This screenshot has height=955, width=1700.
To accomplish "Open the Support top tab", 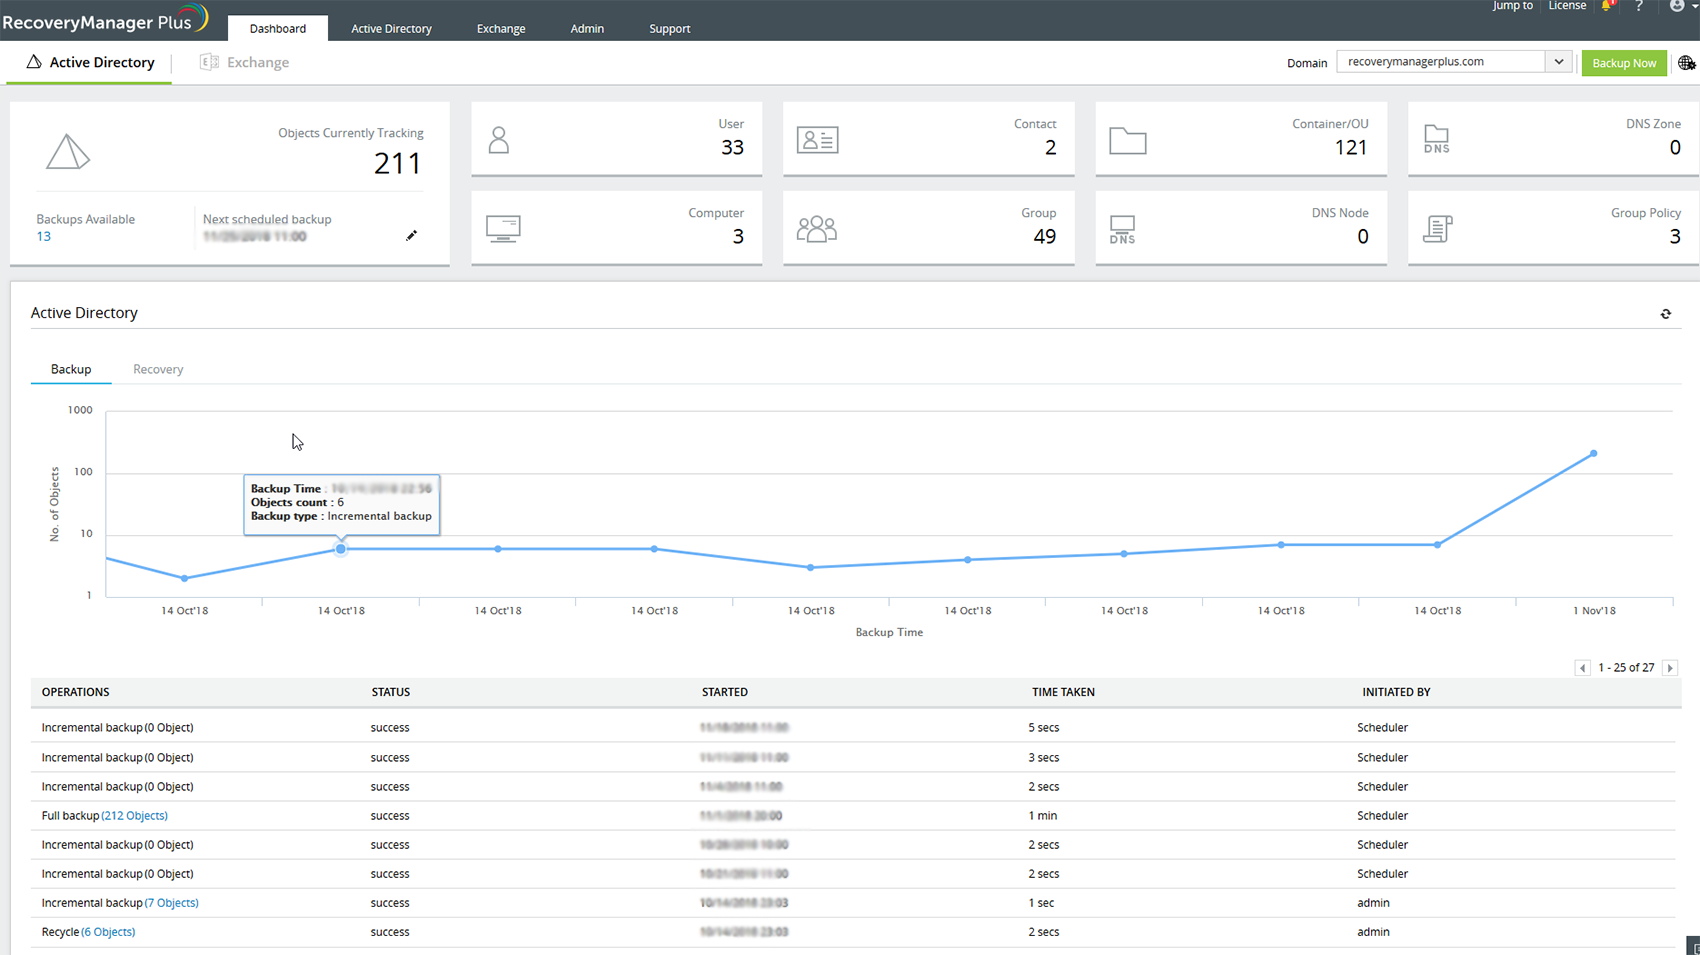I will pyautogui.click(x=670, y=28).
